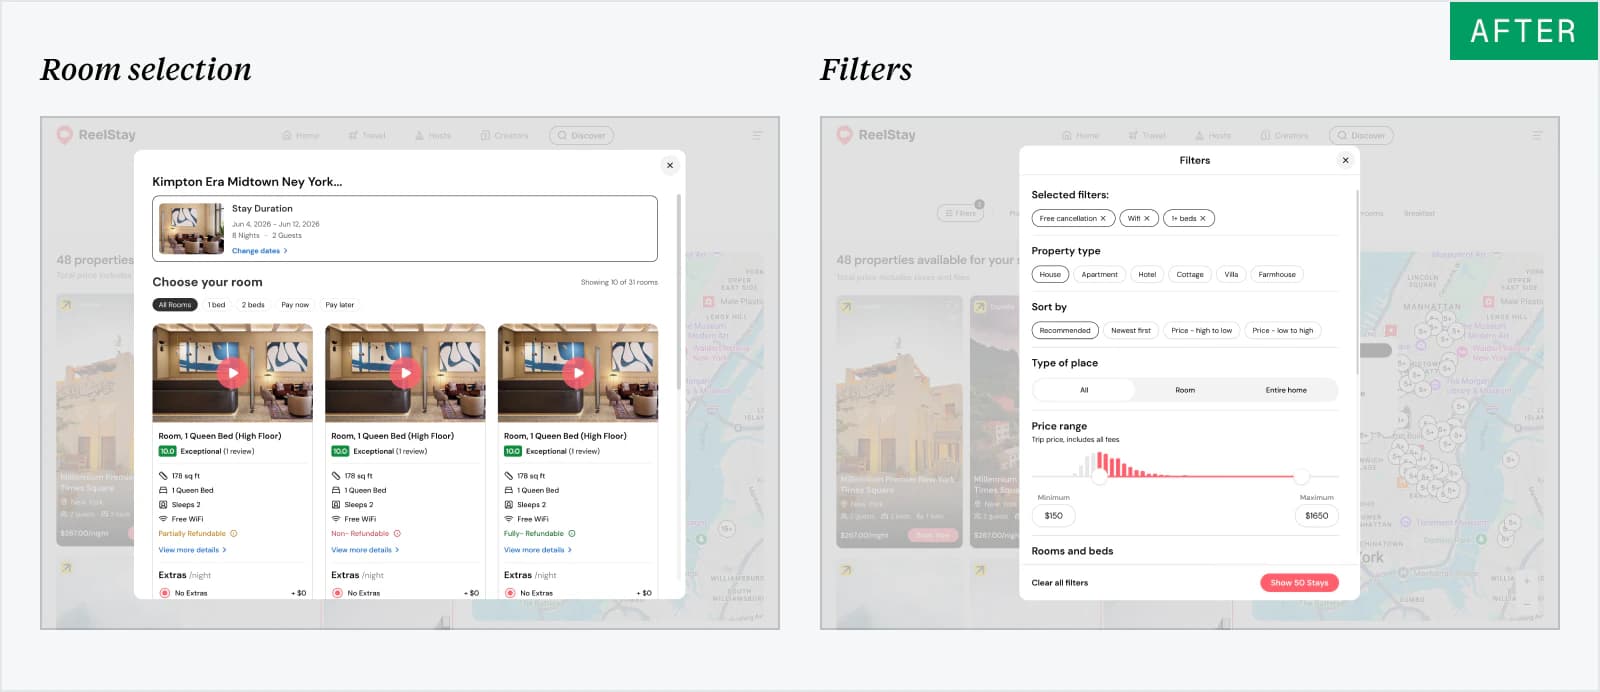1600x692 pixels.
Task: Select the 2 beds filter chip
Action: [253, 305]
